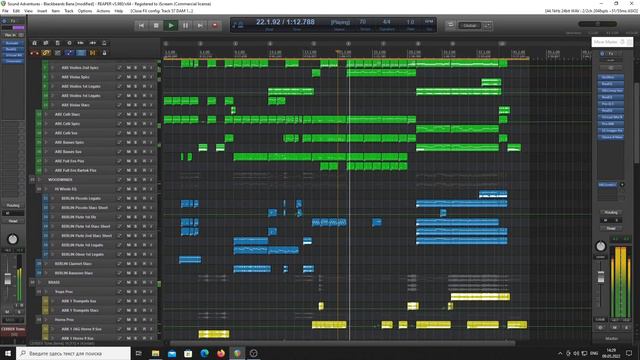Click the time position display 22.1.92
This screenshot has width=640, height=360.
(x=285, y=22)
